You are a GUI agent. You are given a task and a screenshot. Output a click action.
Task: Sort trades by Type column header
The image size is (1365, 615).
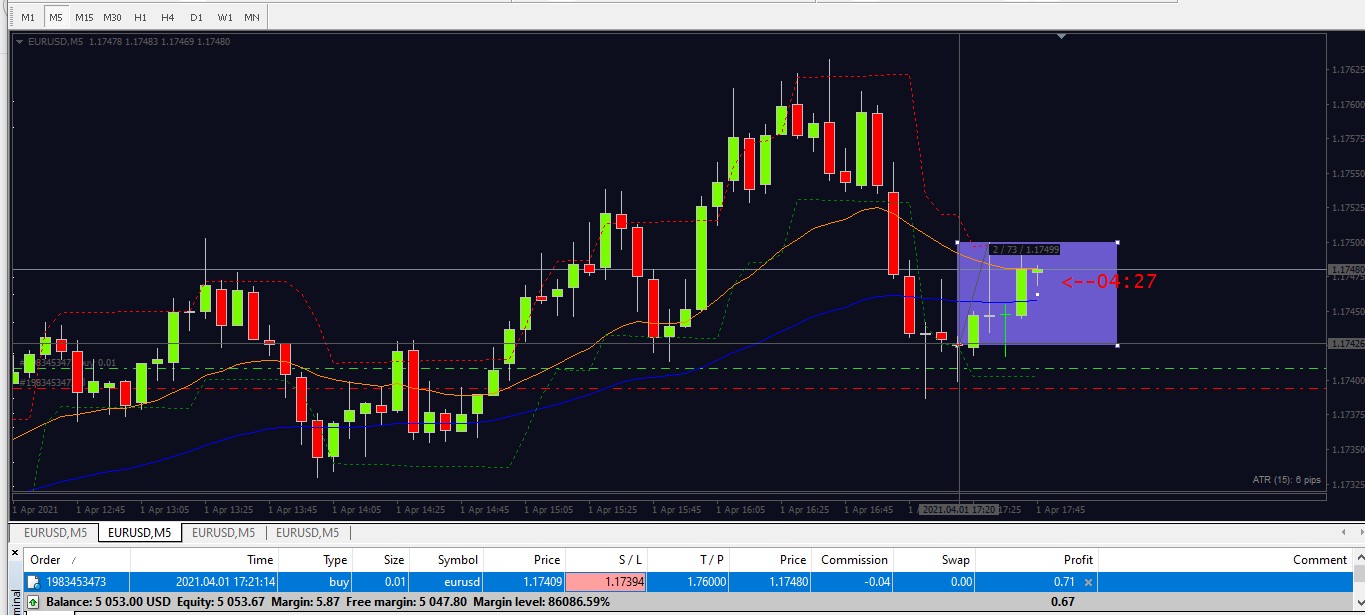(316, 560)
